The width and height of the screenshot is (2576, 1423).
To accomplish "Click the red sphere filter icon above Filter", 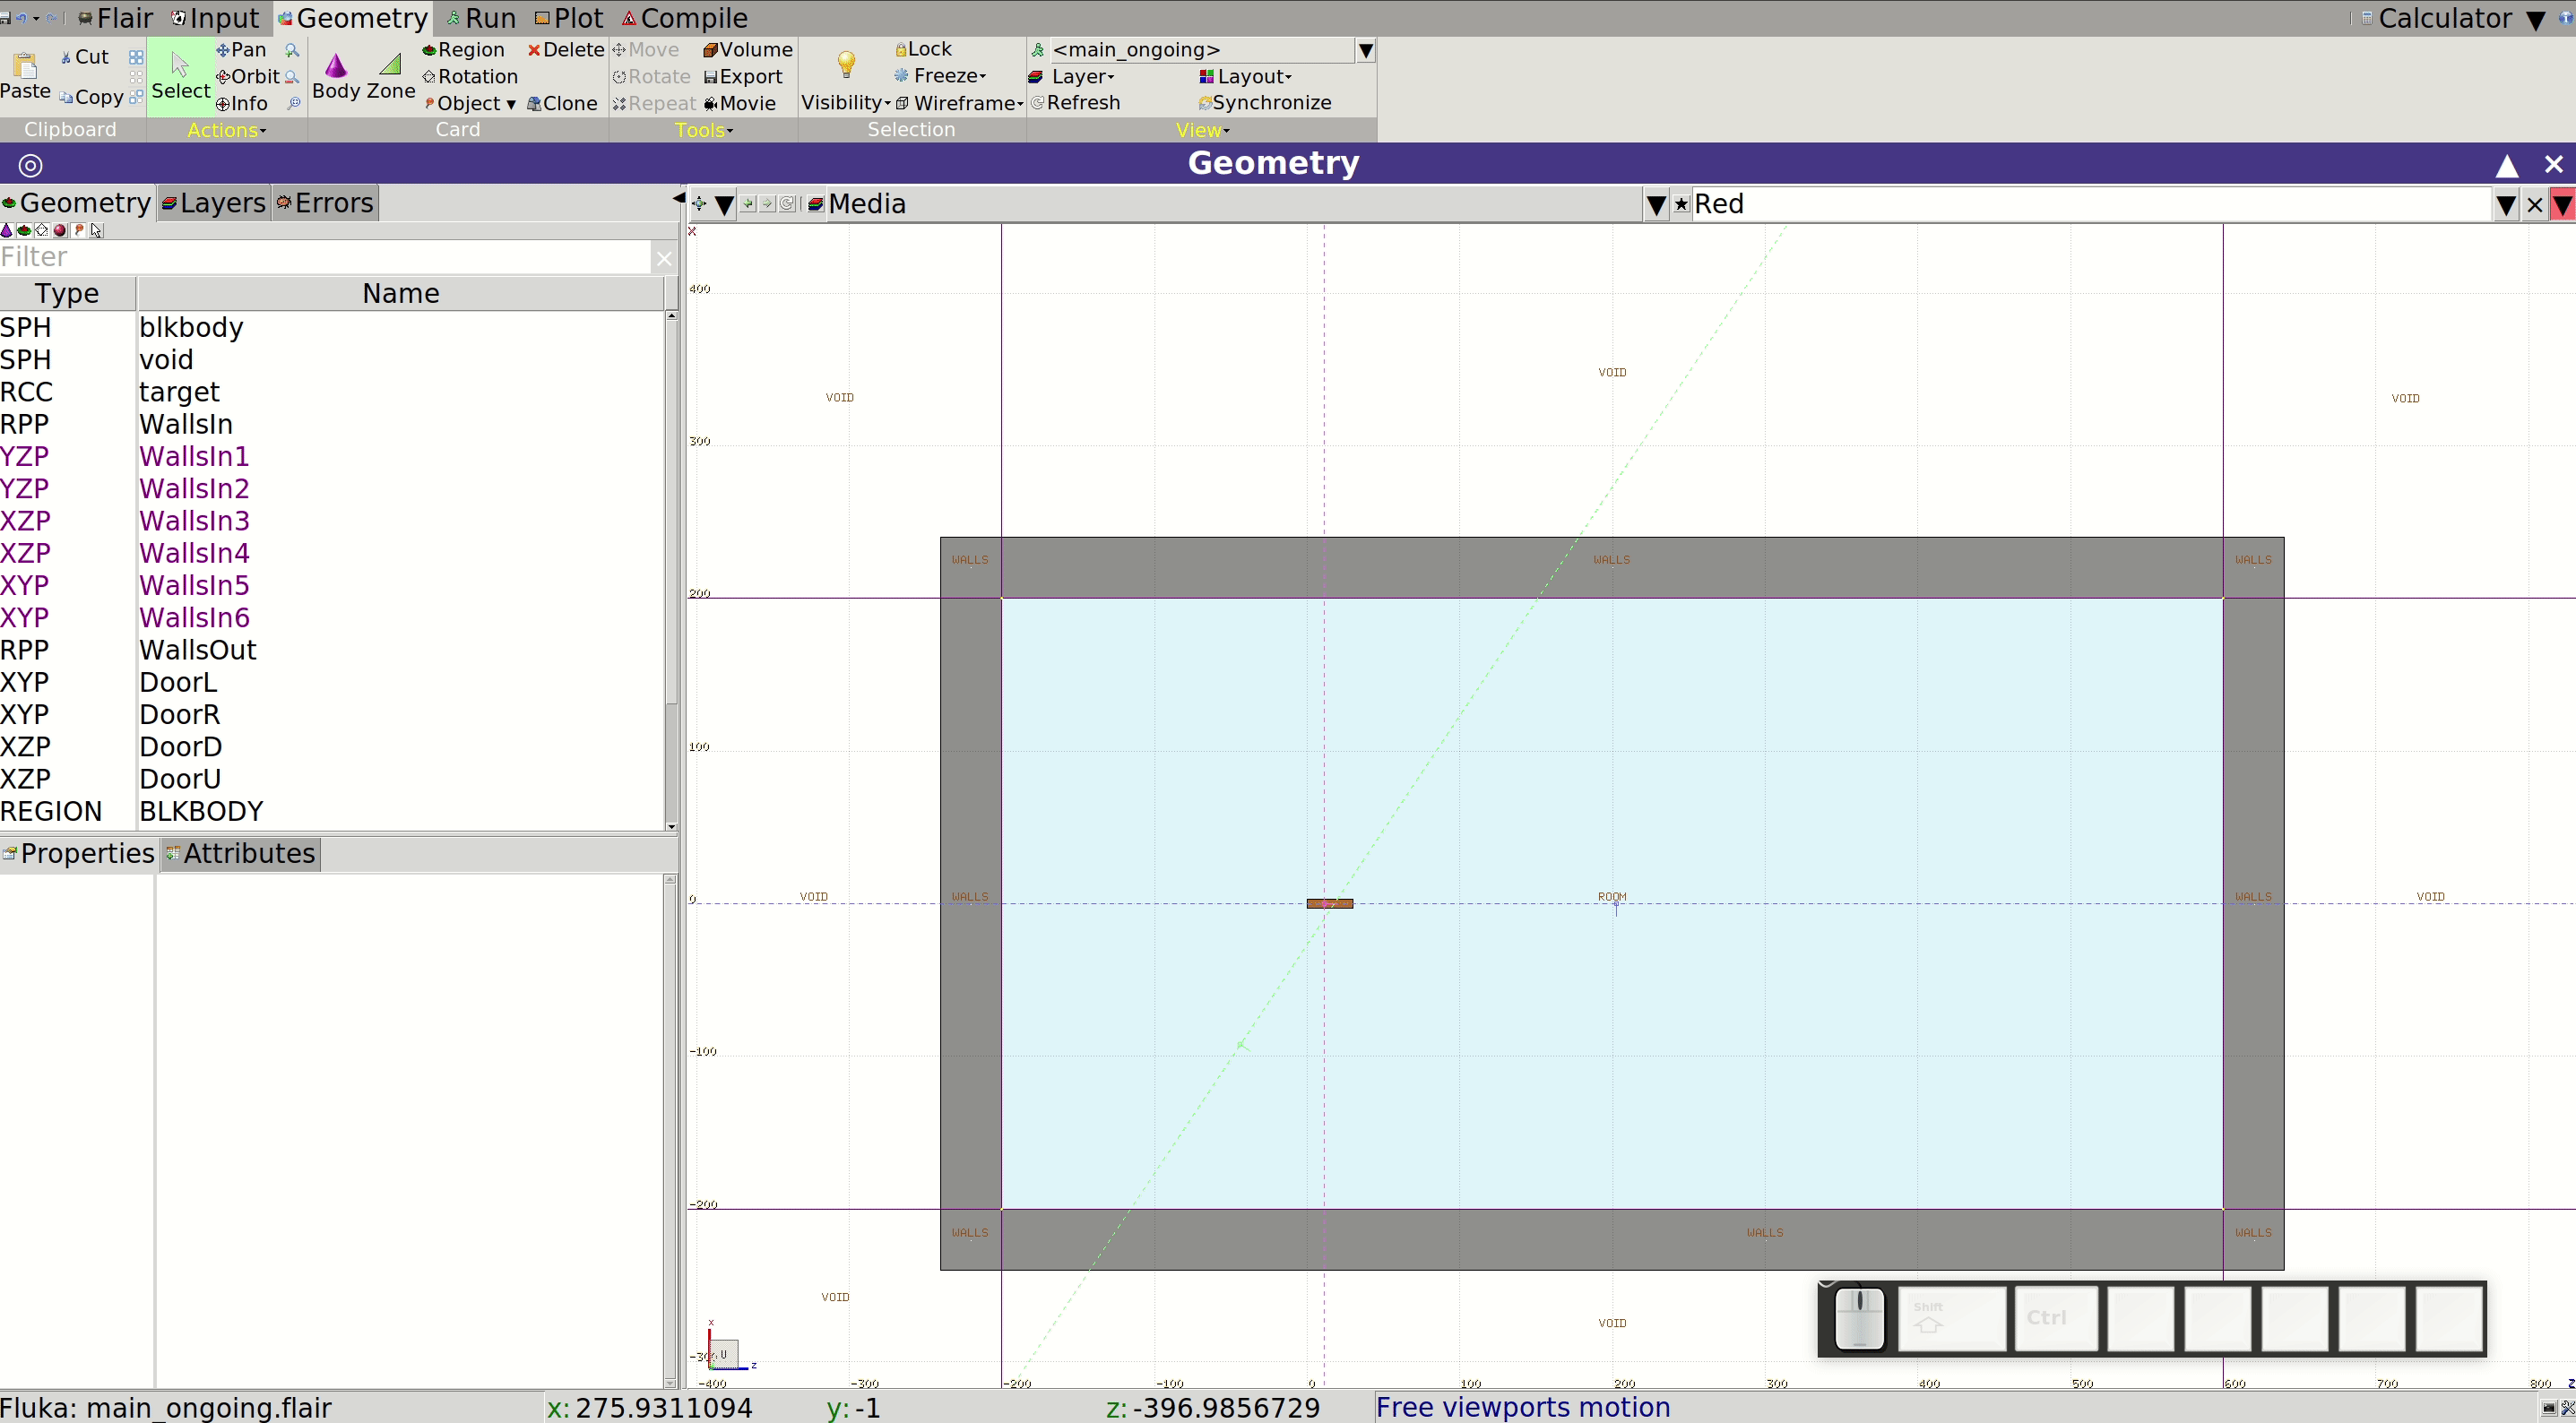I will click(60, 230).
